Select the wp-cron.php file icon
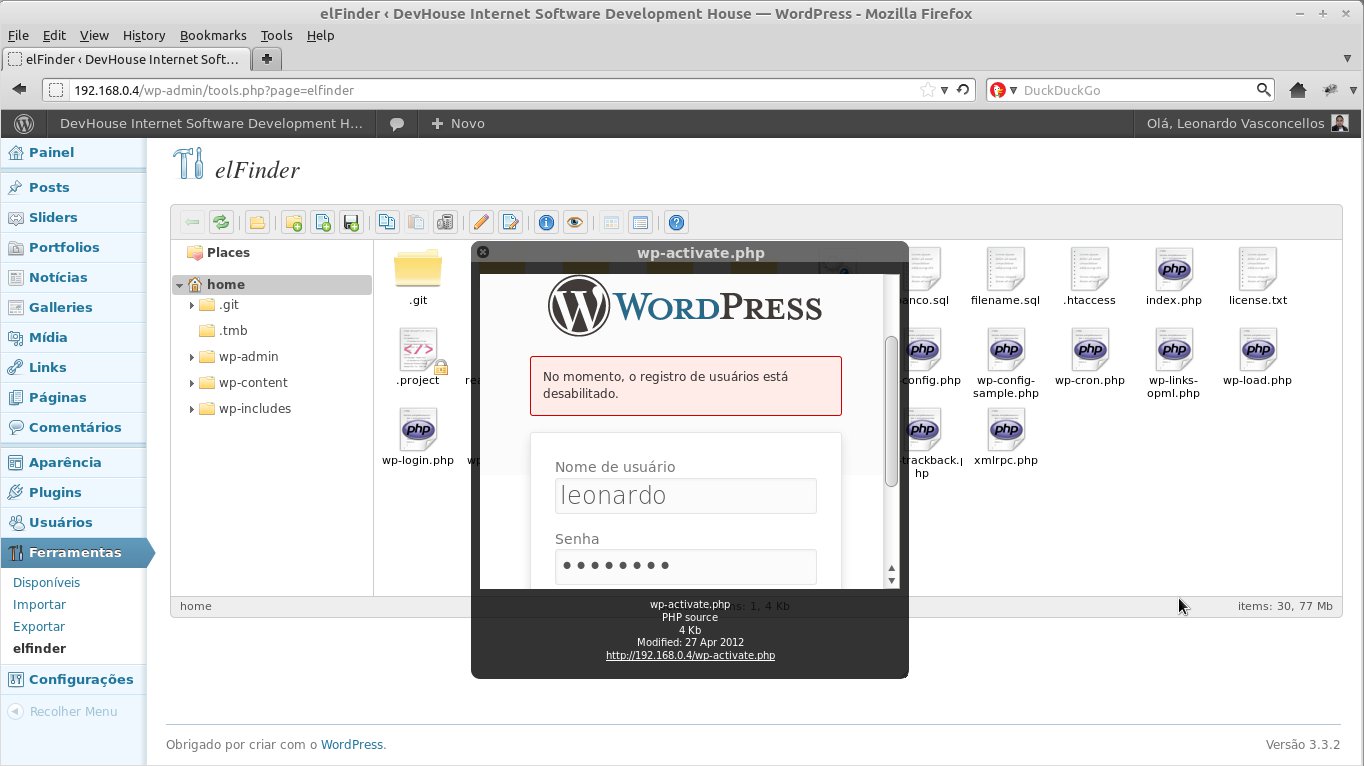 (x=1089, y=350)
